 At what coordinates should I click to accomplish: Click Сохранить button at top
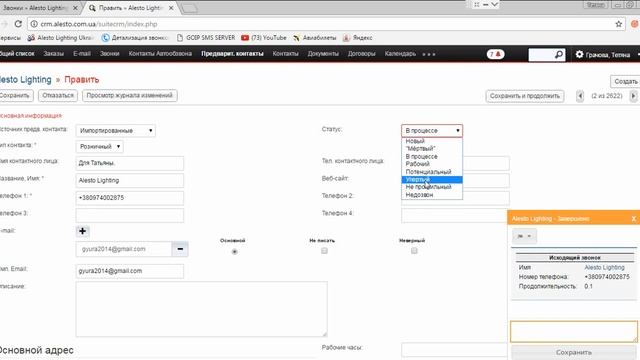point(16,96)
